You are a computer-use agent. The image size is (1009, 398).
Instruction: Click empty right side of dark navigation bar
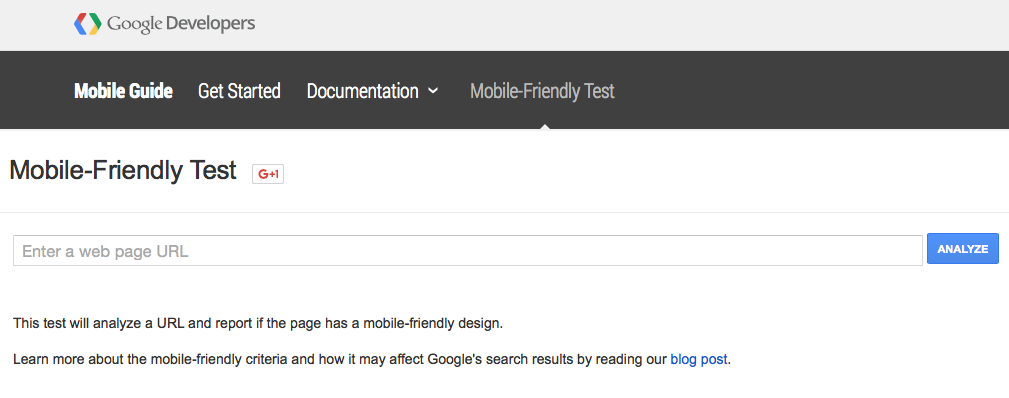811,90
